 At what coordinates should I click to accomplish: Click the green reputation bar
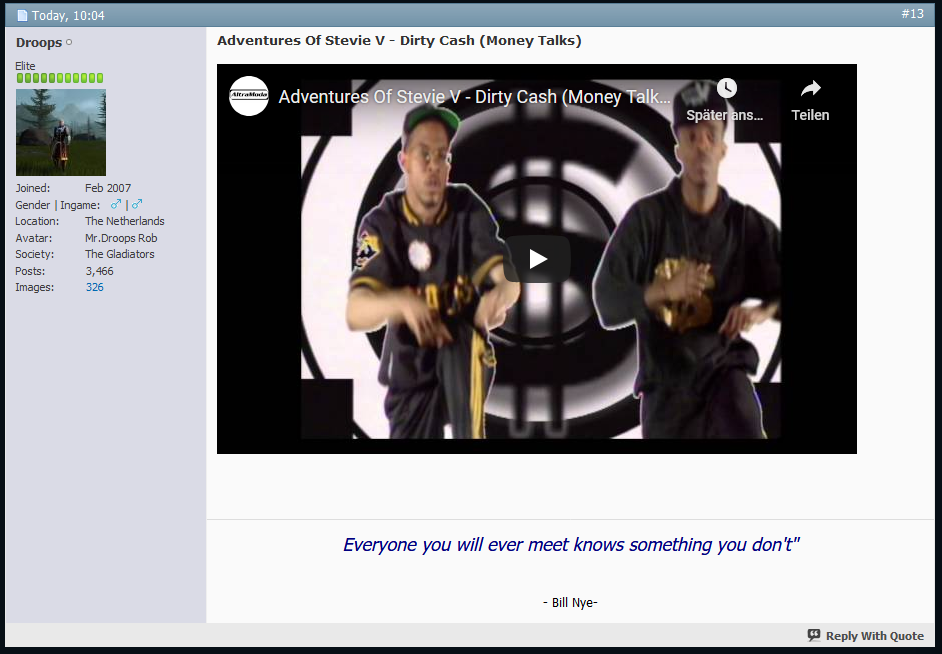[x=60, y=78]
